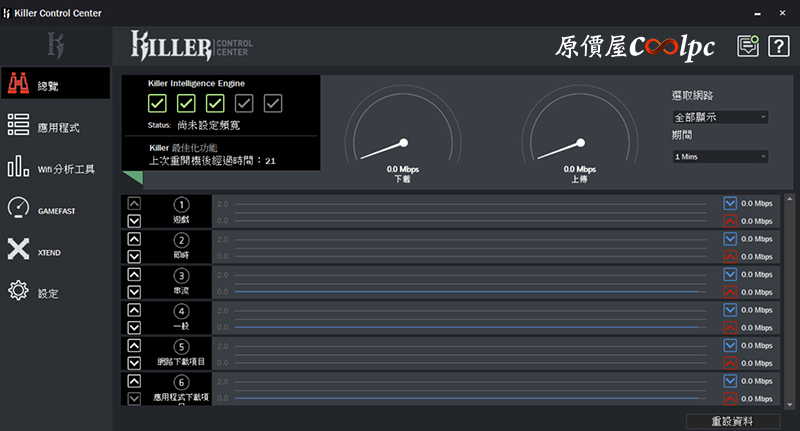
Task: Move priority 5 網路下載項目 up
Action: click(x=134, y=345)
